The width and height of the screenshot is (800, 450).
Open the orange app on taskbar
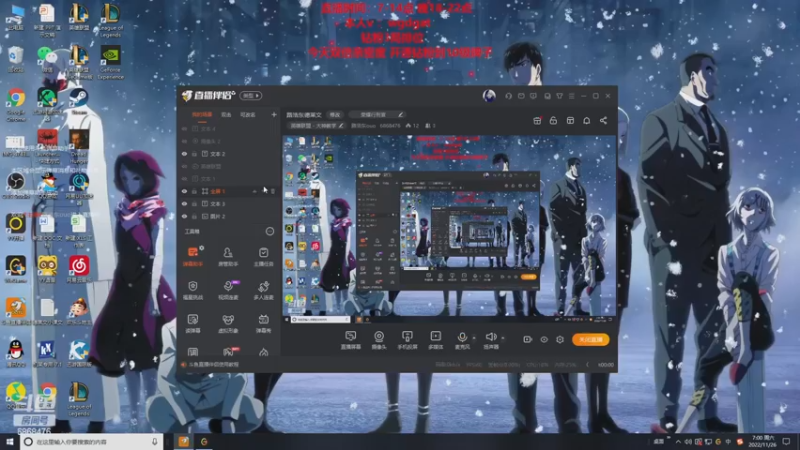tap(184, 441)
